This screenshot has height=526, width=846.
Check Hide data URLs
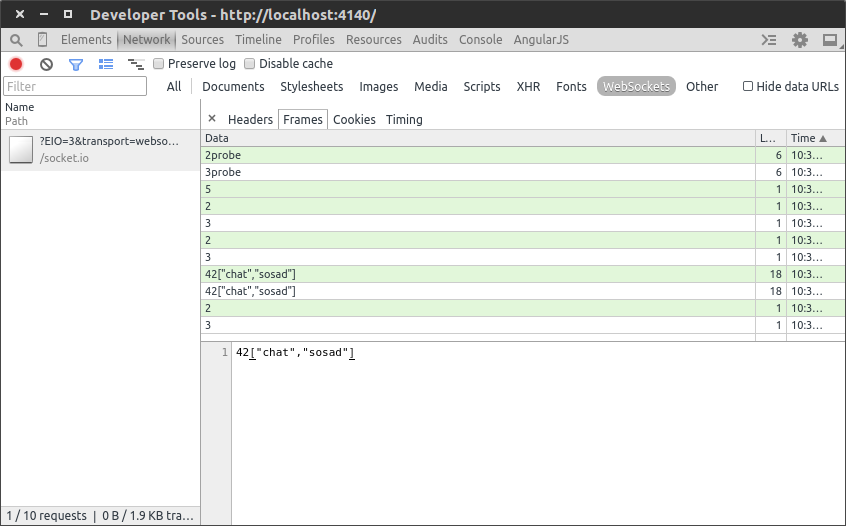pos(748,86)
